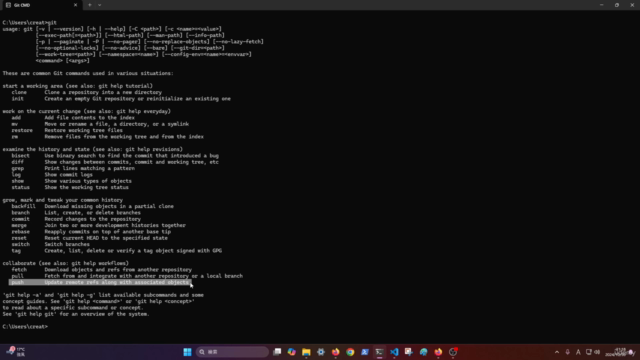Click the bottom 'C:\Users\creat>' prompt line
640x360 pixels.
[x=25, y=327]
